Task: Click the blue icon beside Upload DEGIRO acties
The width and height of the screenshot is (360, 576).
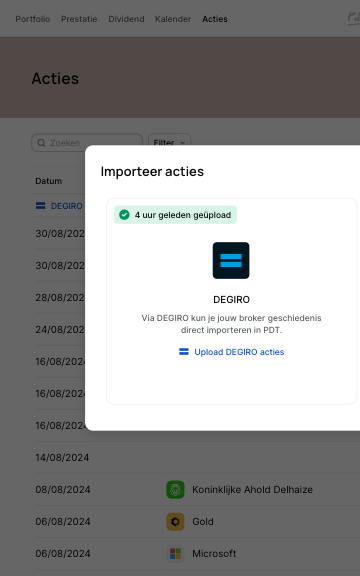Action: pyautogui.click(x=184, y=352)
